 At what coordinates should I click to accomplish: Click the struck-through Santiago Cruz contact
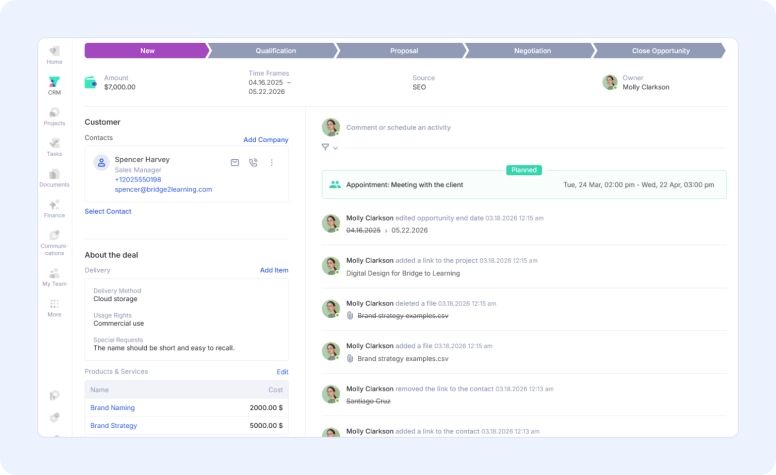coord(368,401)
